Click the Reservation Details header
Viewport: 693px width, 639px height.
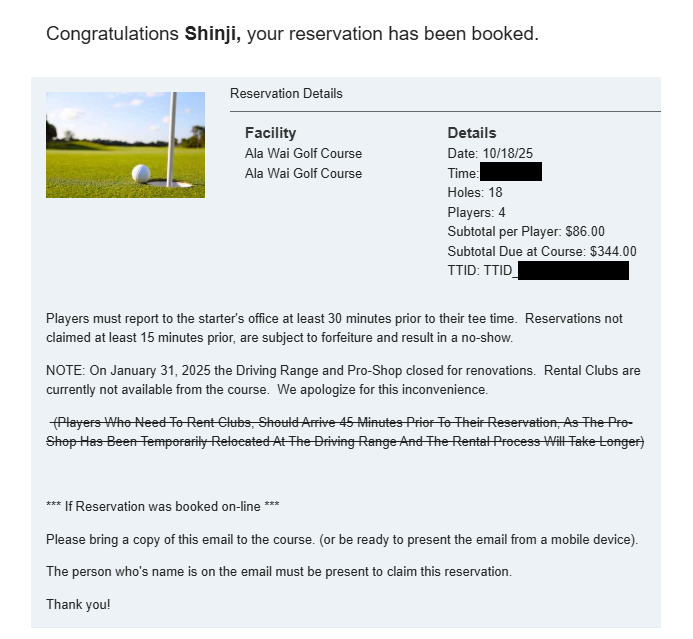coord(286,94)
